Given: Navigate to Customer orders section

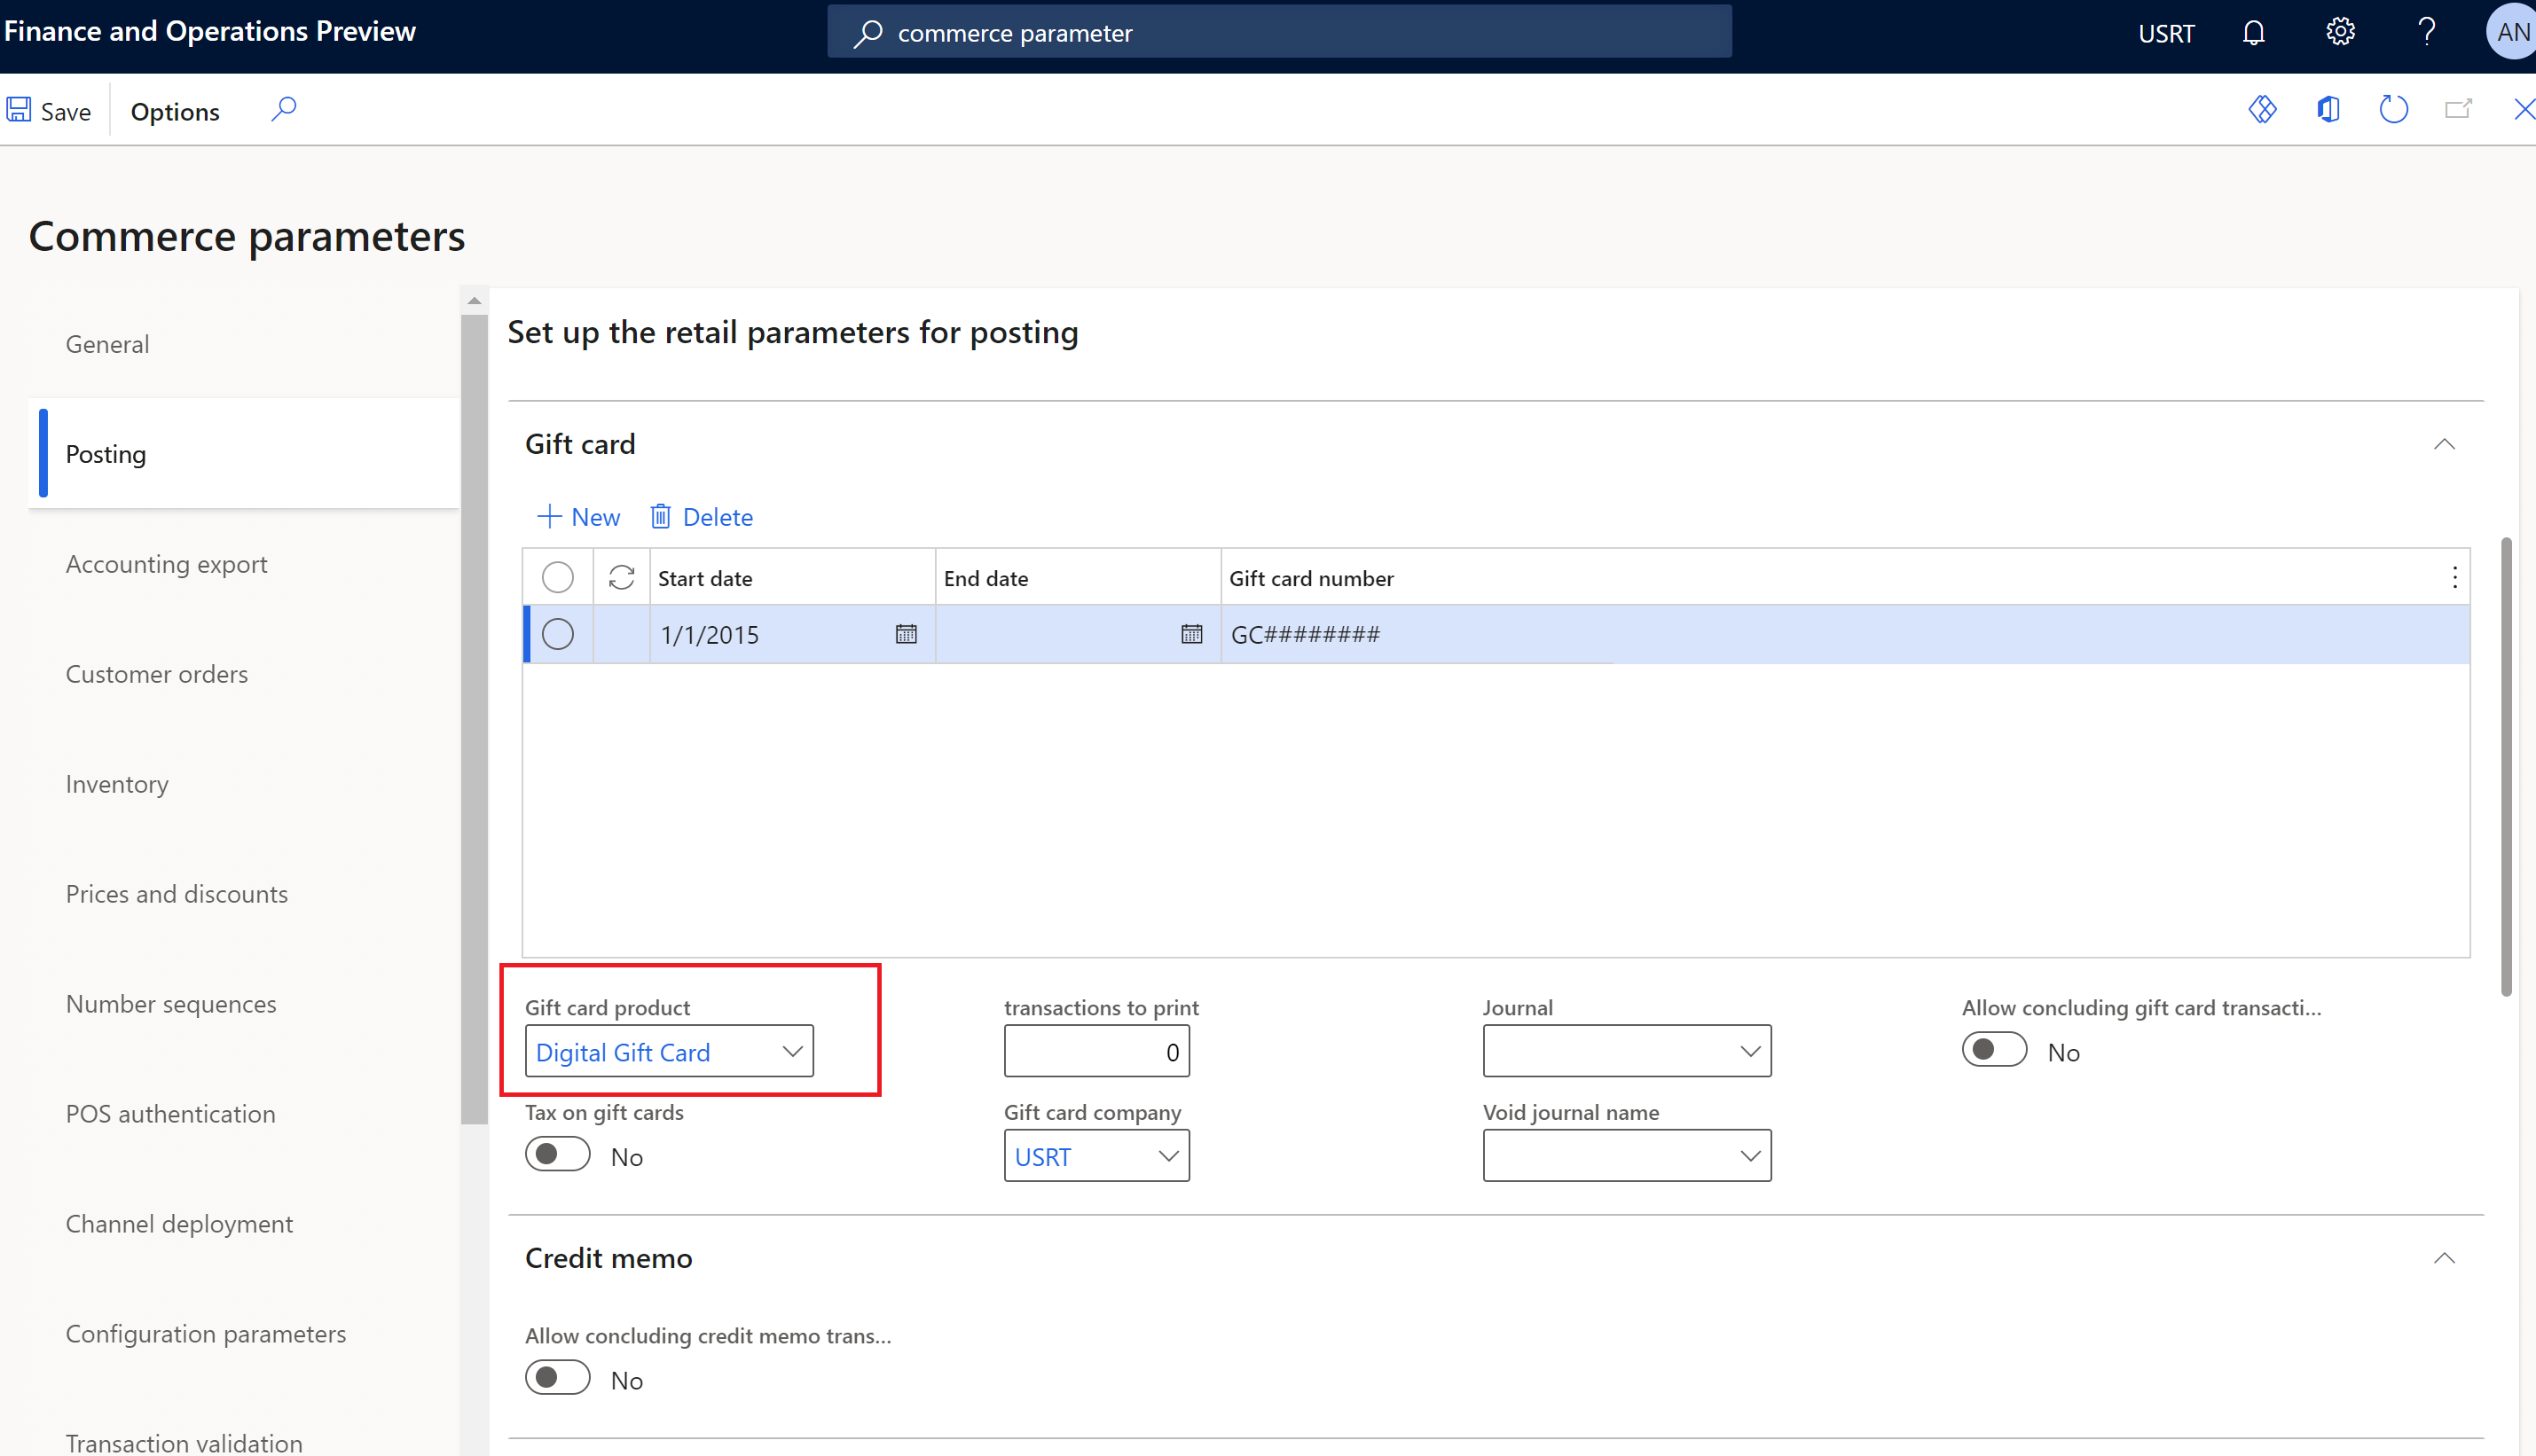Looking at the screenshot, I should (157, 672).
